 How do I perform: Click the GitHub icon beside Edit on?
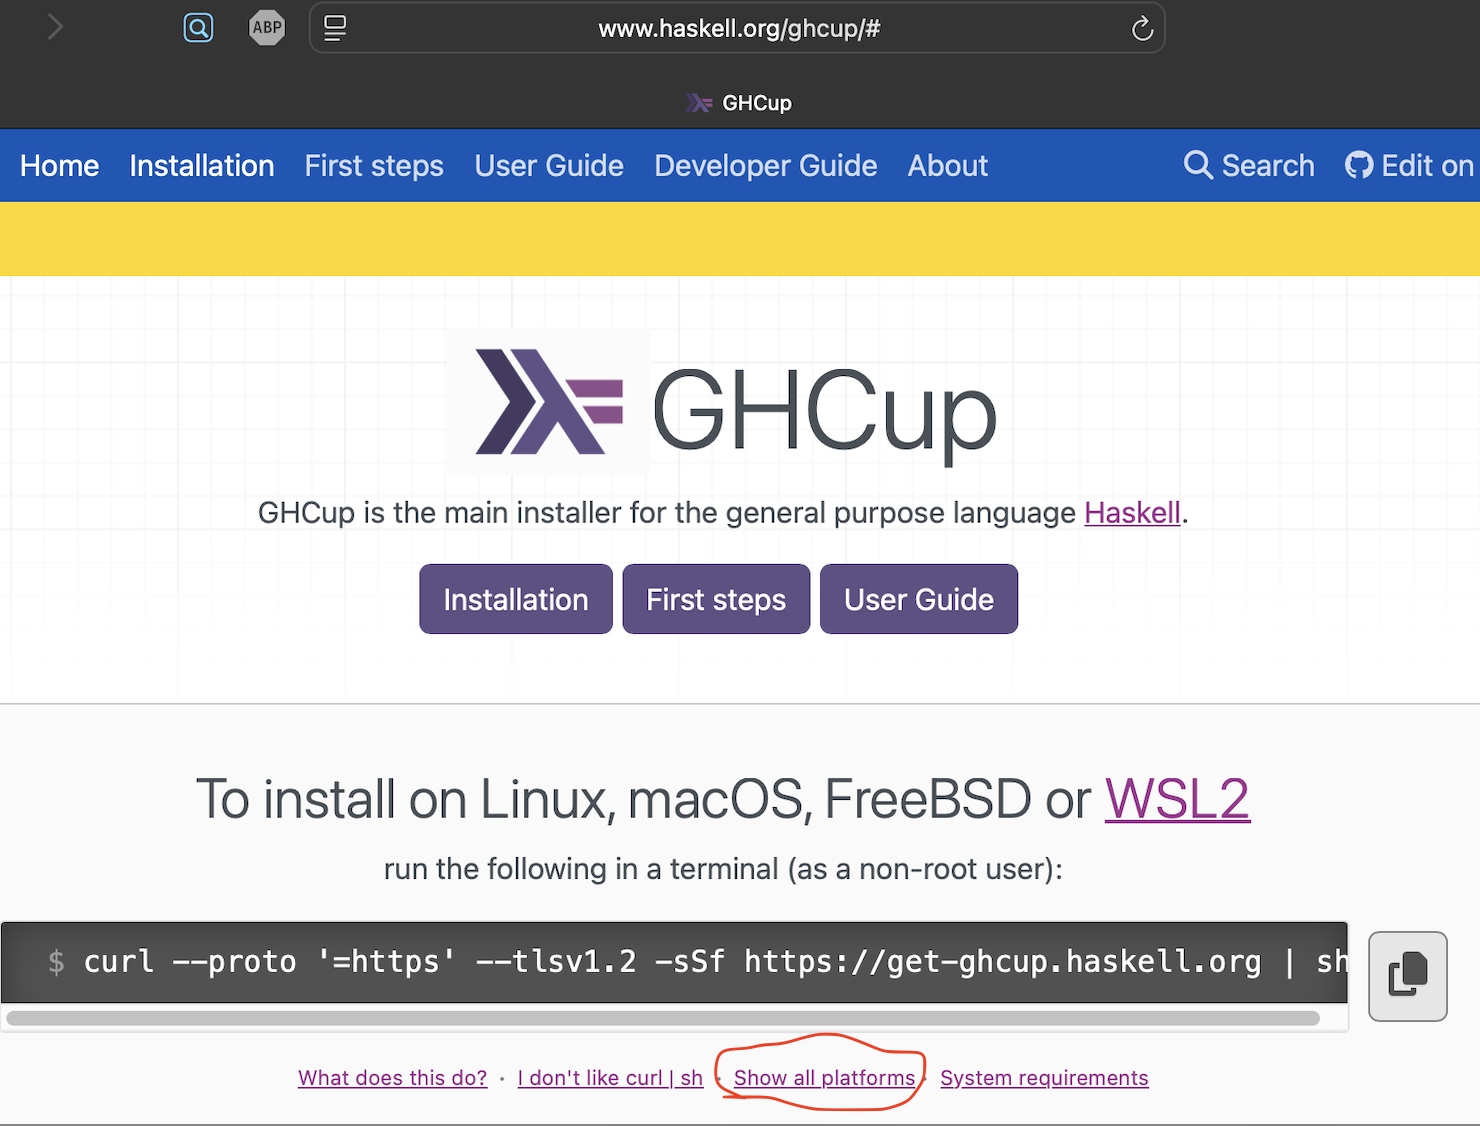click(x=1359, y=165)
